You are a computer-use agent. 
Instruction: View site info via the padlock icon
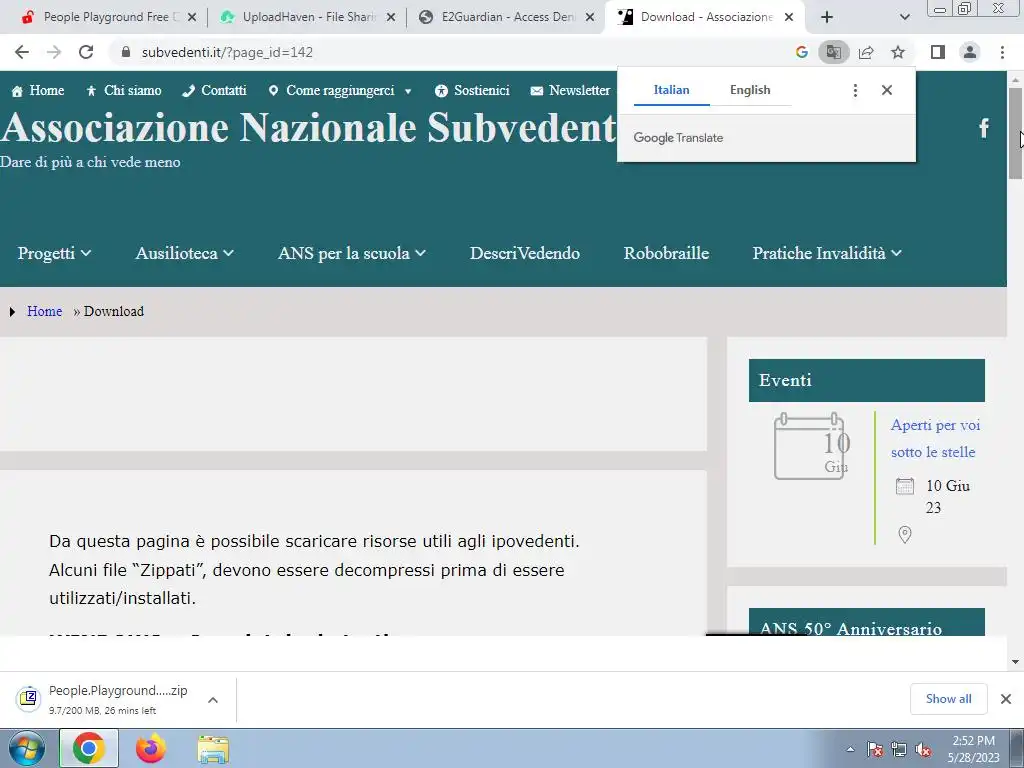coord(126,52)
